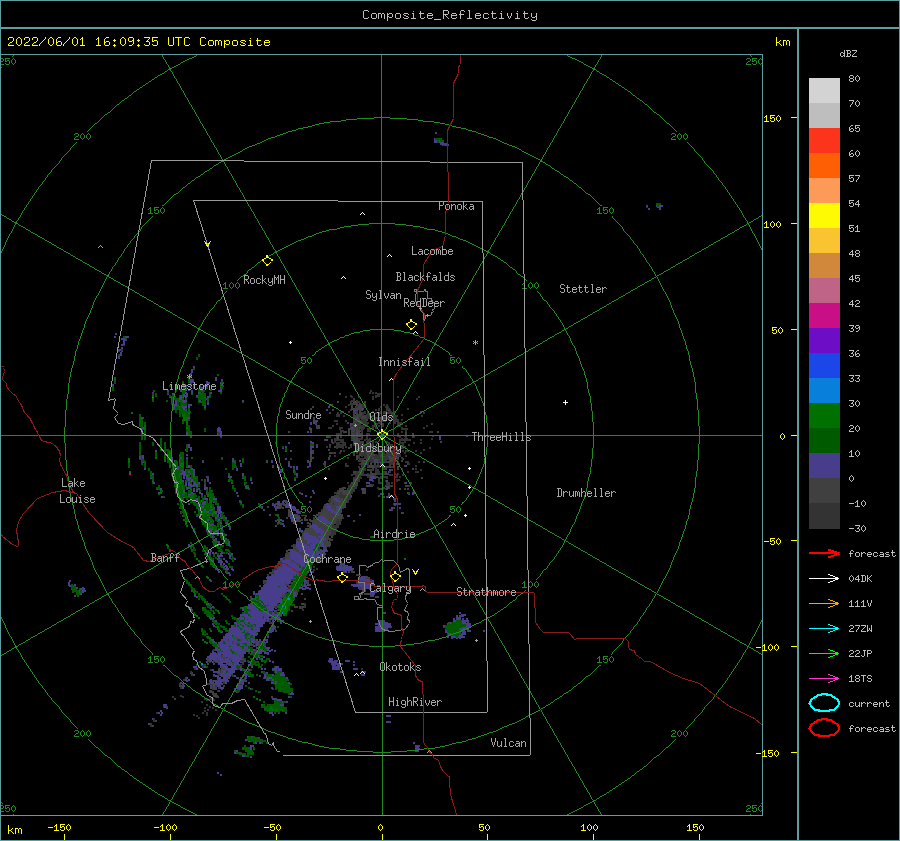Image resolution: width=900 pixels, height=841 pixels.
Task: Click the Strathmore city label
Action: point(486,592)
